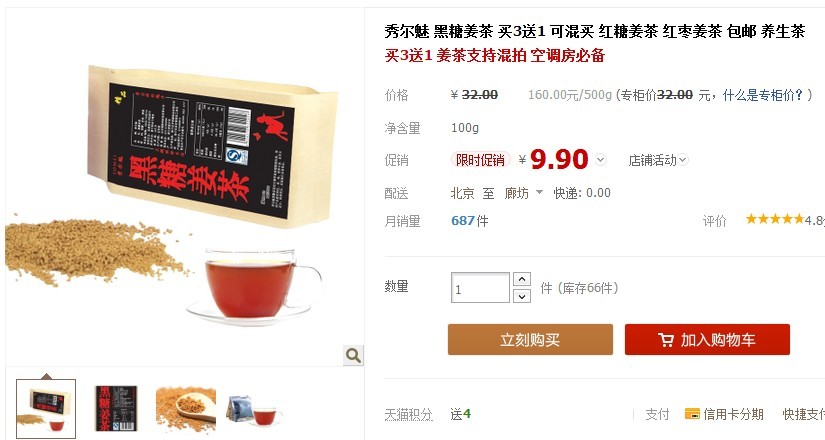825x440 pixels.
Task: Click the 加入购物车 add to cart button
Action: 707,339
